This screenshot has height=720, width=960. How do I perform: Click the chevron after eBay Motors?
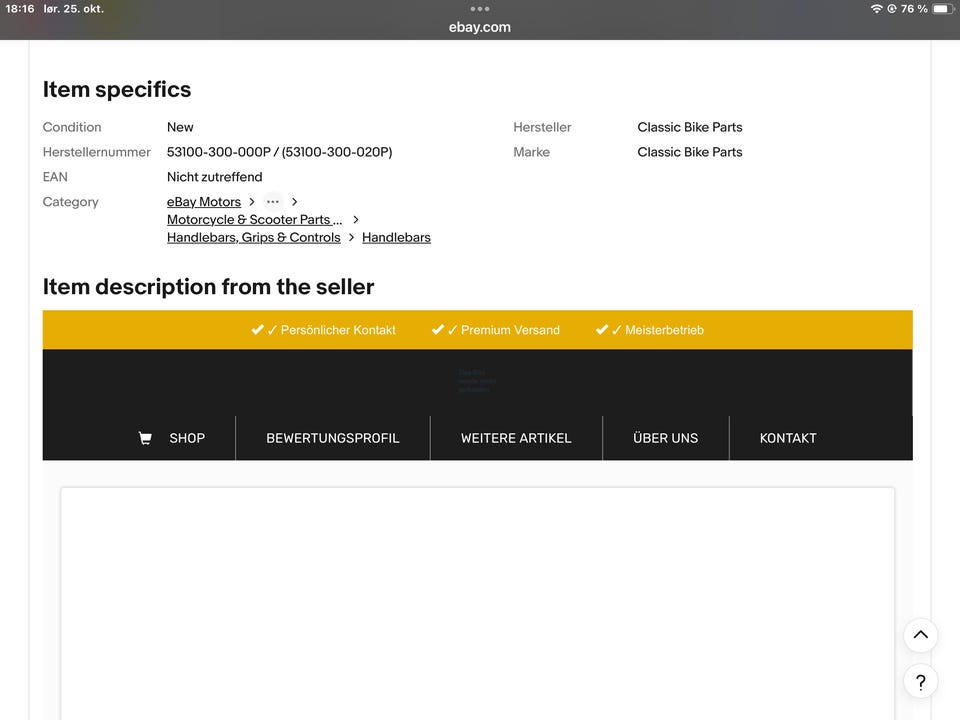click(x=252, y=201)
